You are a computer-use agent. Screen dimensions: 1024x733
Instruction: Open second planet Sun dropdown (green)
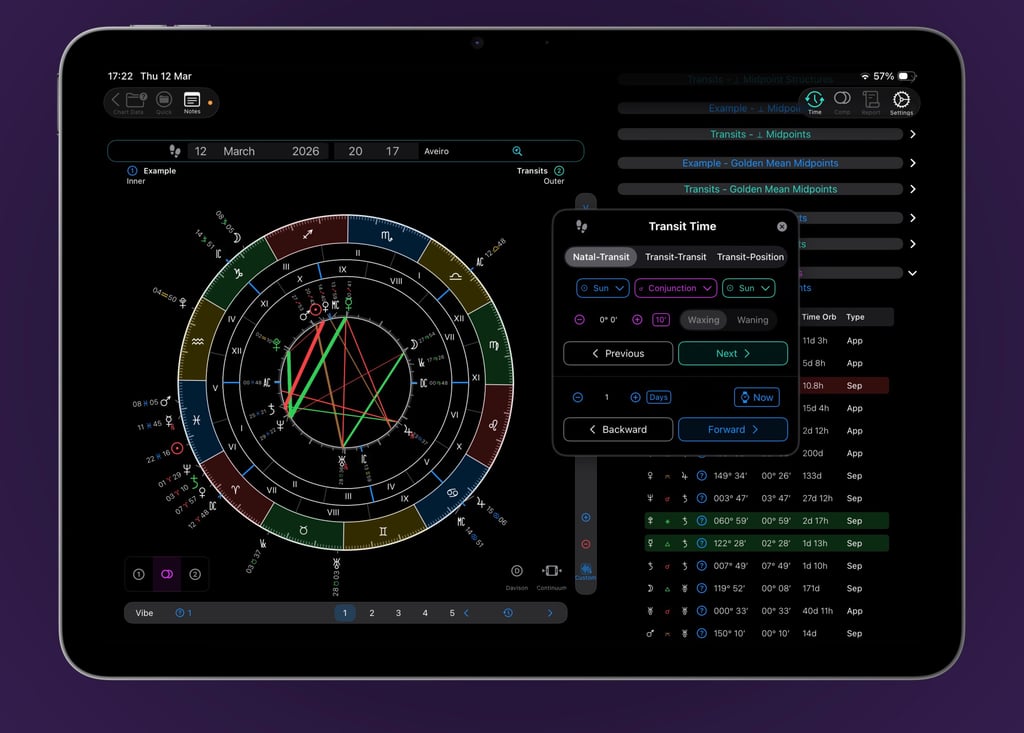tap(749, 288)
